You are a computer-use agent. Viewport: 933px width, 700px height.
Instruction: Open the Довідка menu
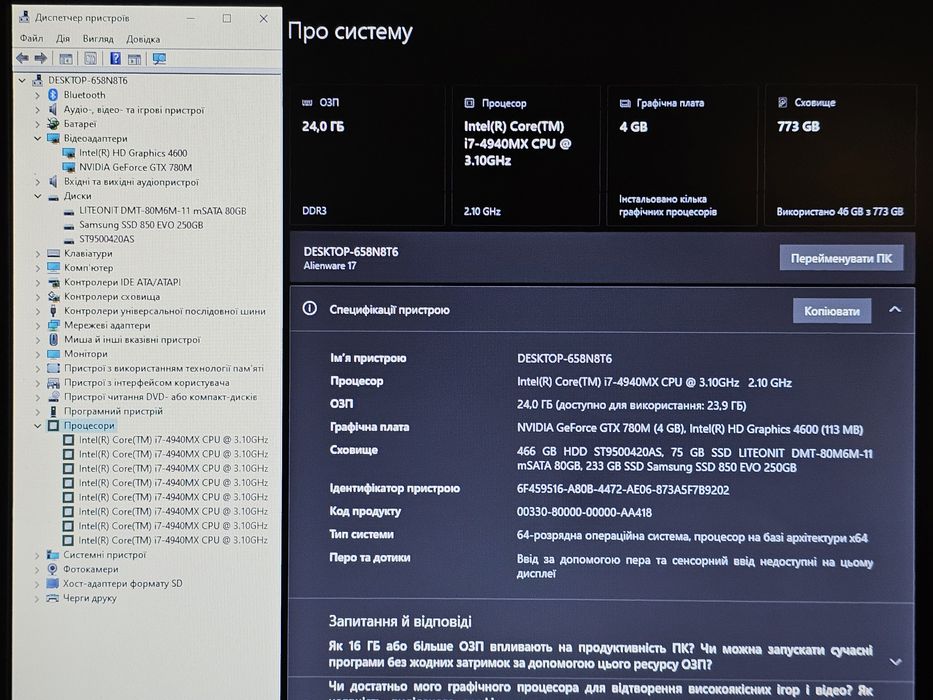pos(143,39)
